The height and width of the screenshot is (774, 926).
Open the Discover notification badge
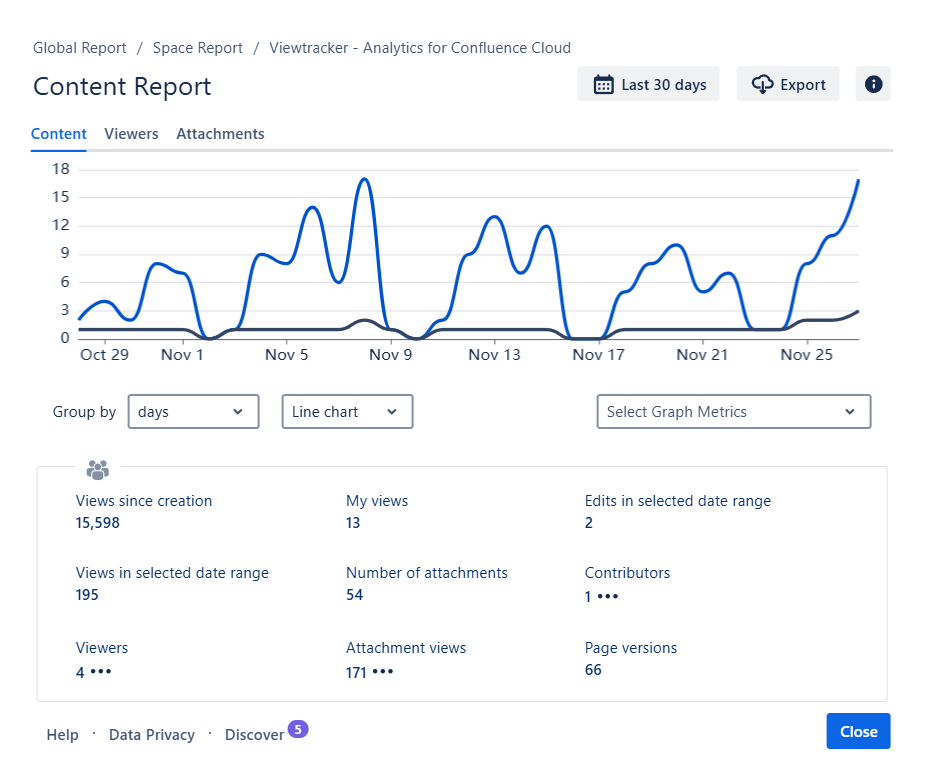(298, 729)
